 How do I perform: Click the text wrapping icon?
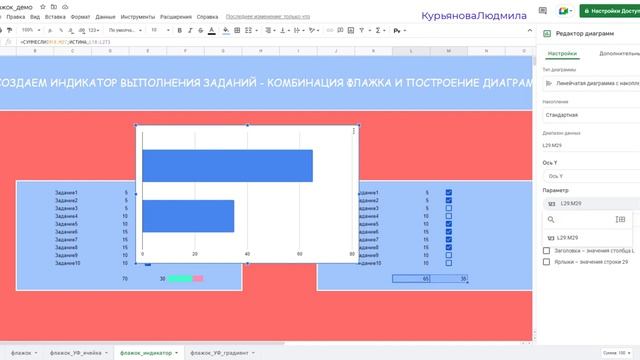click(297, 30)
